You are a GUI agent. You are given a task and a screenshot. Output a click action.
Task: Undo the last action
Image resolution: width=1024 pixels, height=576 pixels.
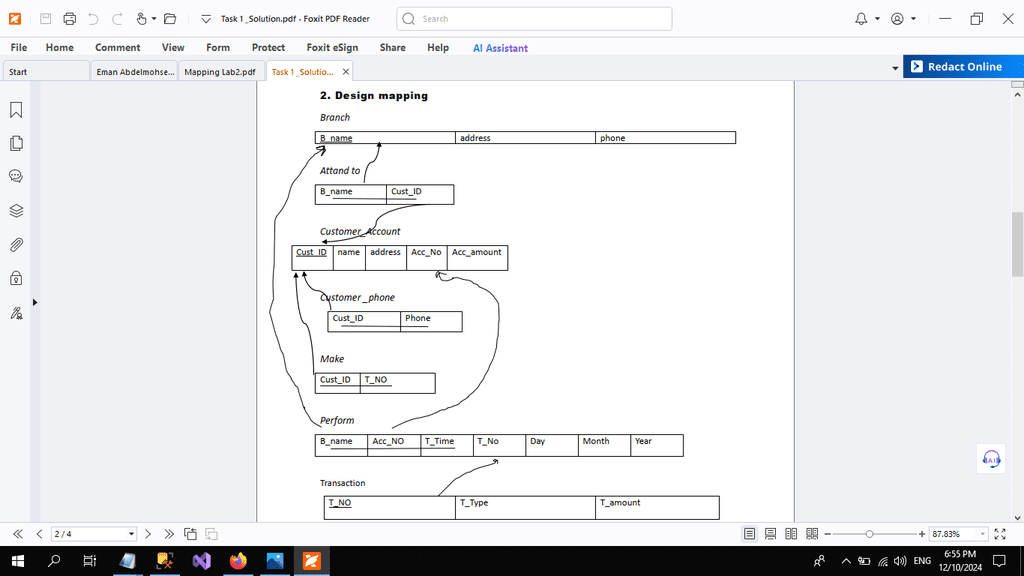click(93, 19)
